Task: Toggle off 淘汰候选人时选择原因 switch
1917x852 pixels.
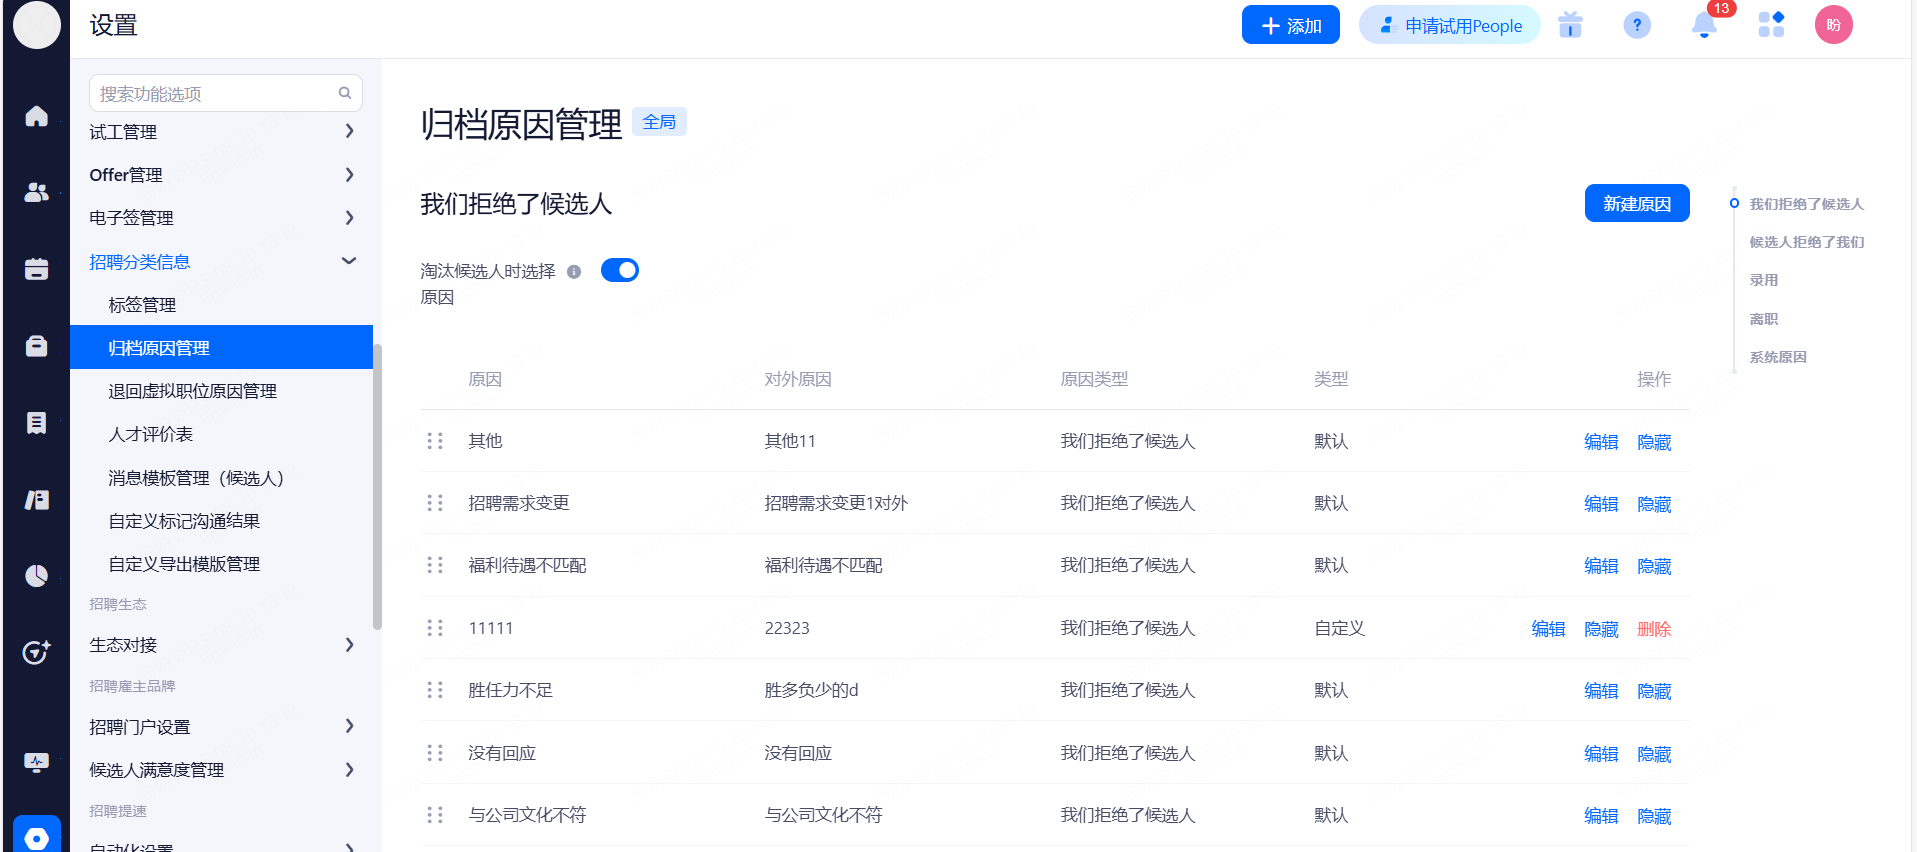Action: click(x=619, y=271)
